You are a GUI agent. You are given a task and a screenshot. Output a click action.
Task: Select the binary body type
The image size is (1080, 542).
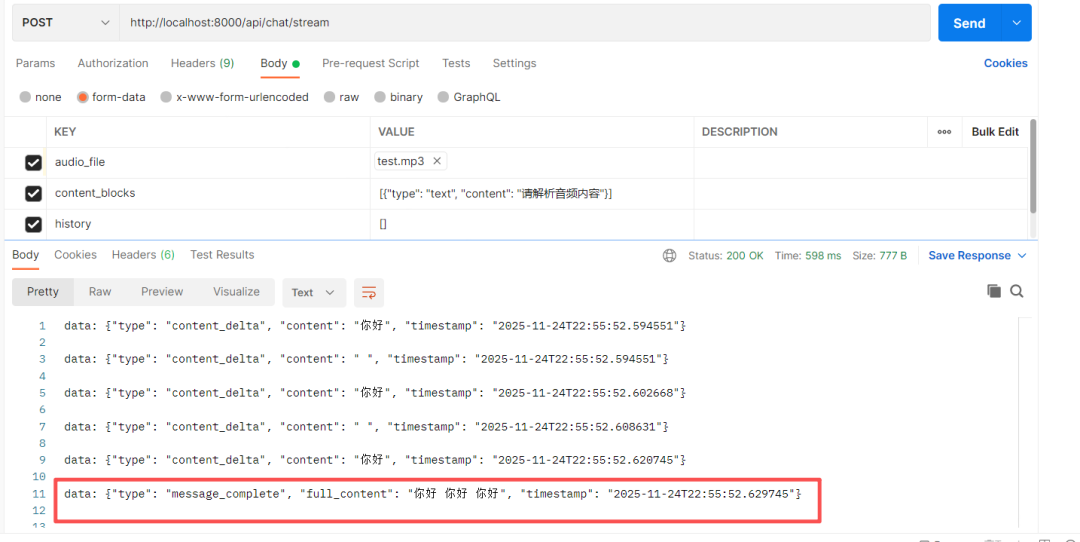pos(380,97)
